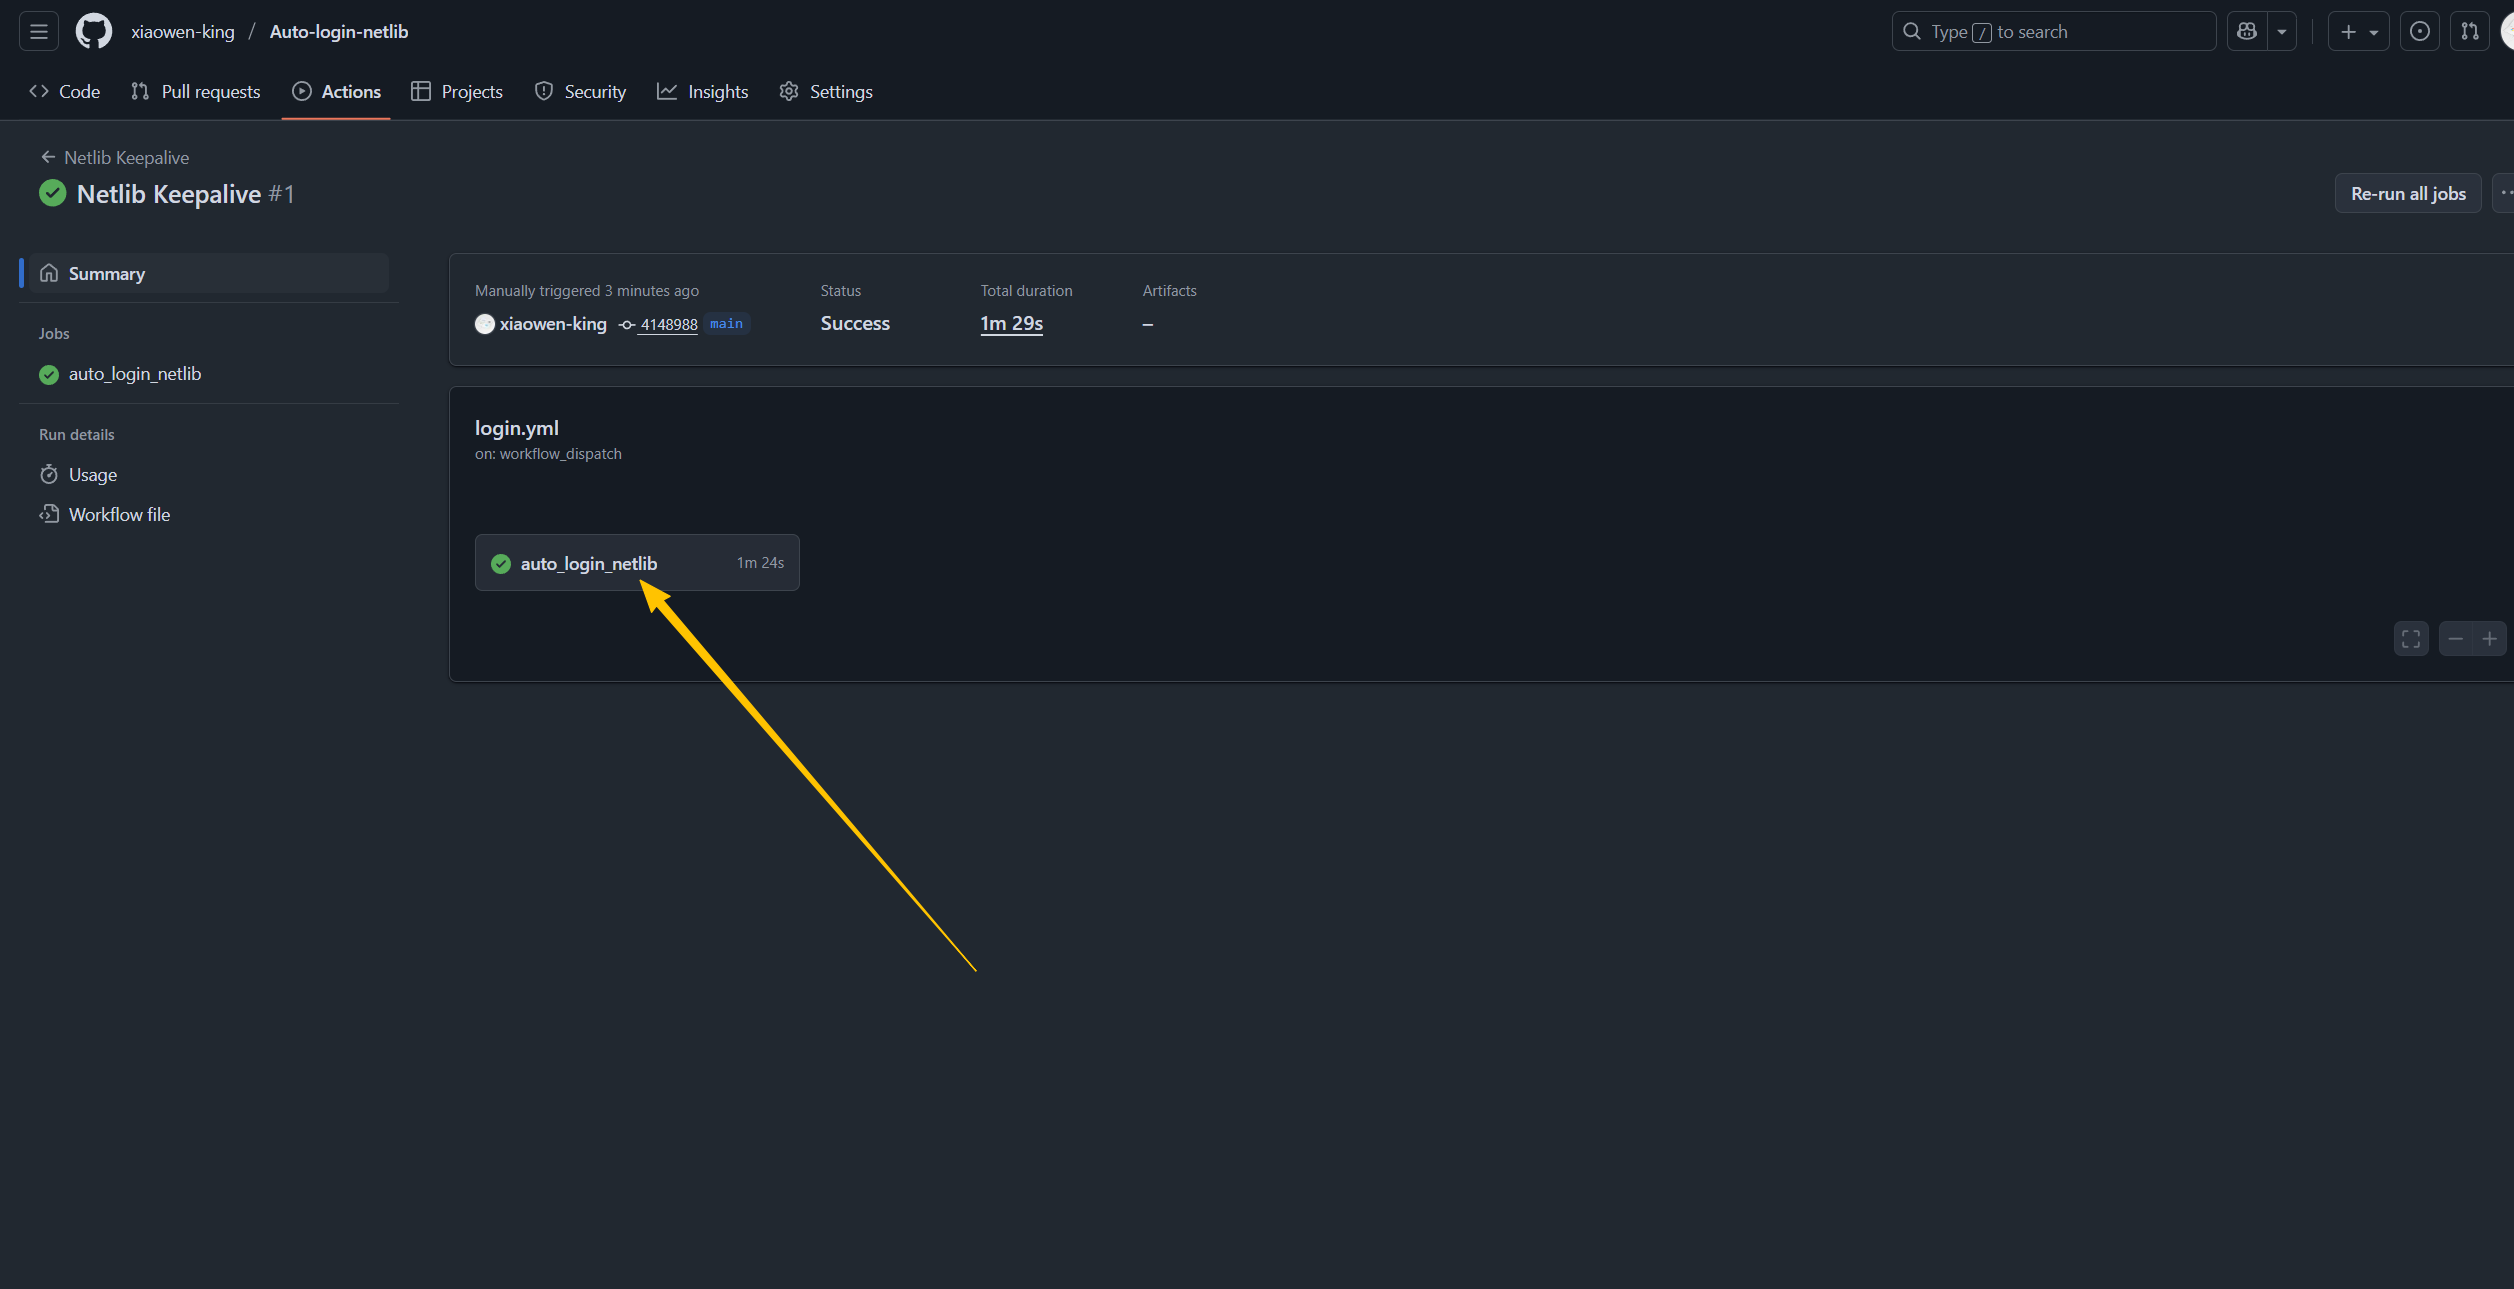Screen dimensions: 2514x1289
Task: Open the issues icon in header
Action: [x=2419, y=32]
